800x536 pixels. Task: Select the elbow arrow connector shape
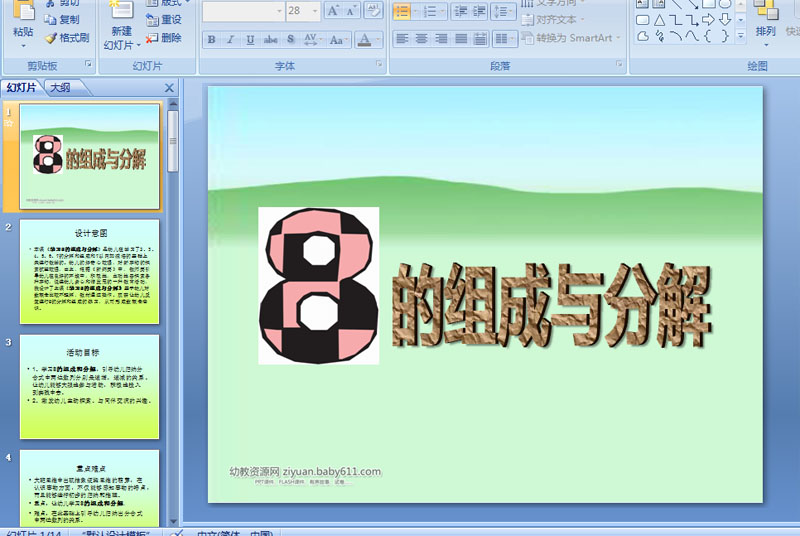pos(692,20)
